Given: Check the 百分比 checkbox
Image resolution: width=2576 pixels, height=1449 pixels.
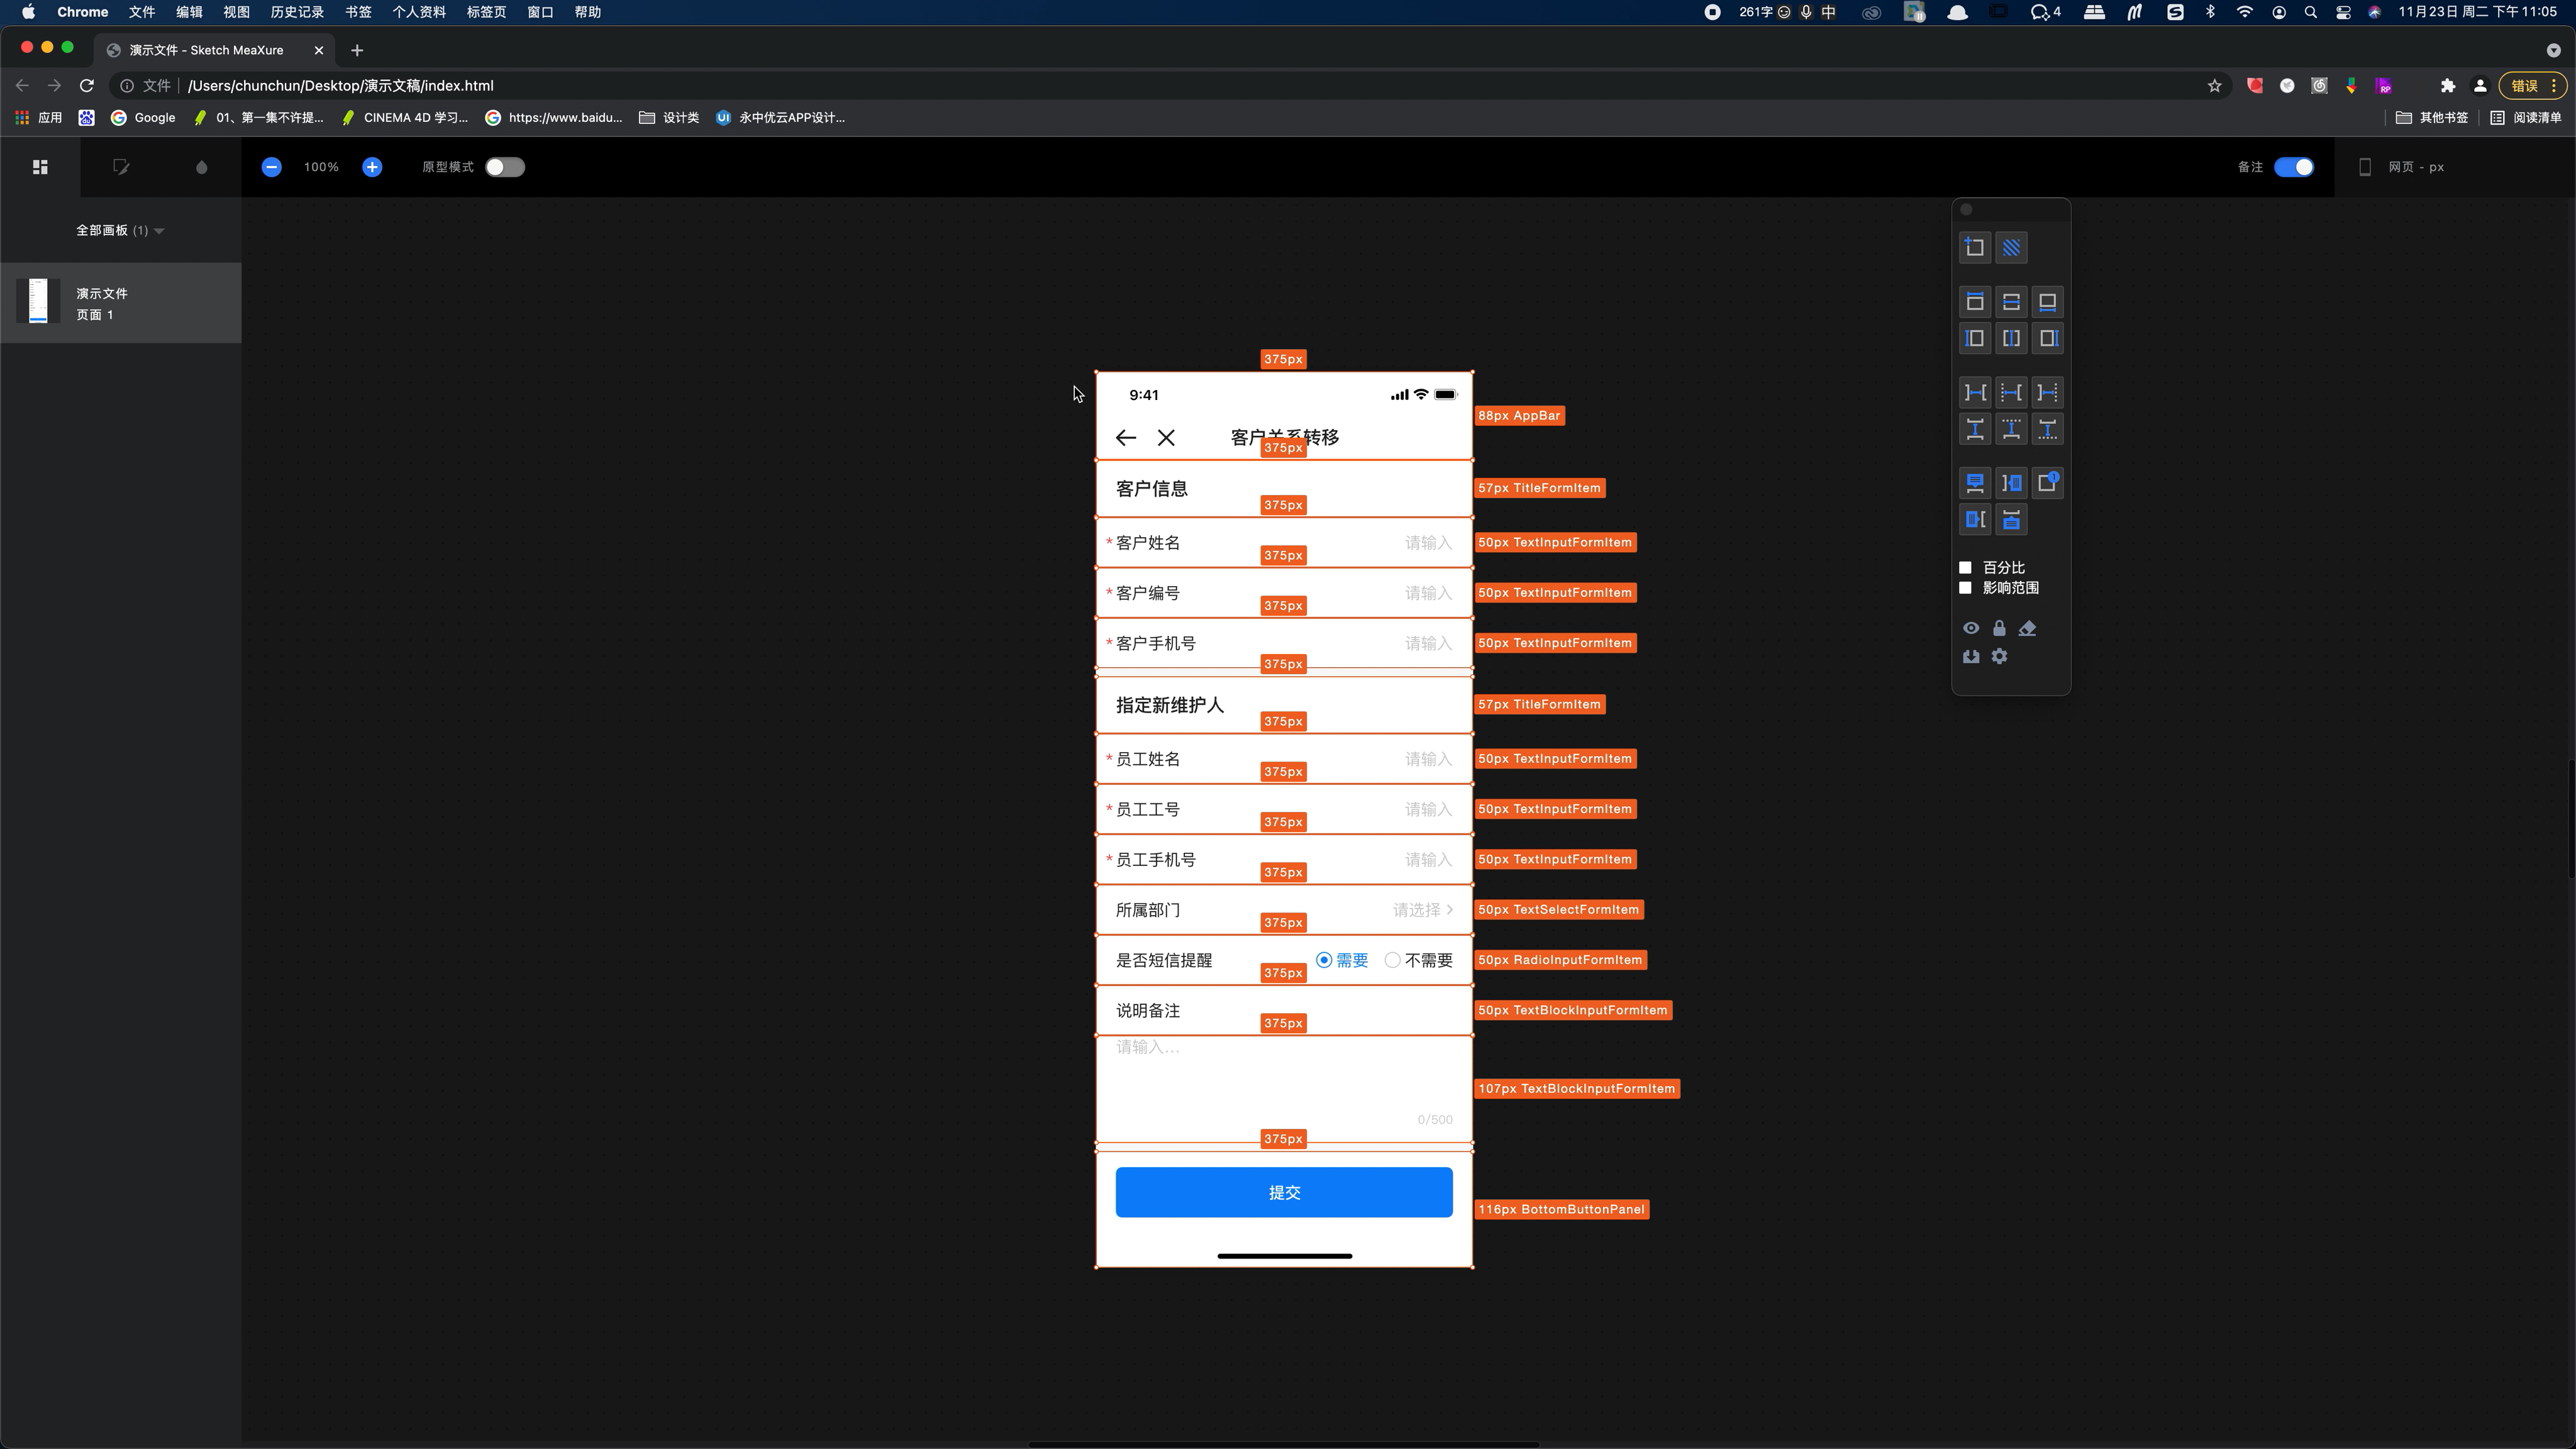Looking at the screenshot, I should point(1965,567).
